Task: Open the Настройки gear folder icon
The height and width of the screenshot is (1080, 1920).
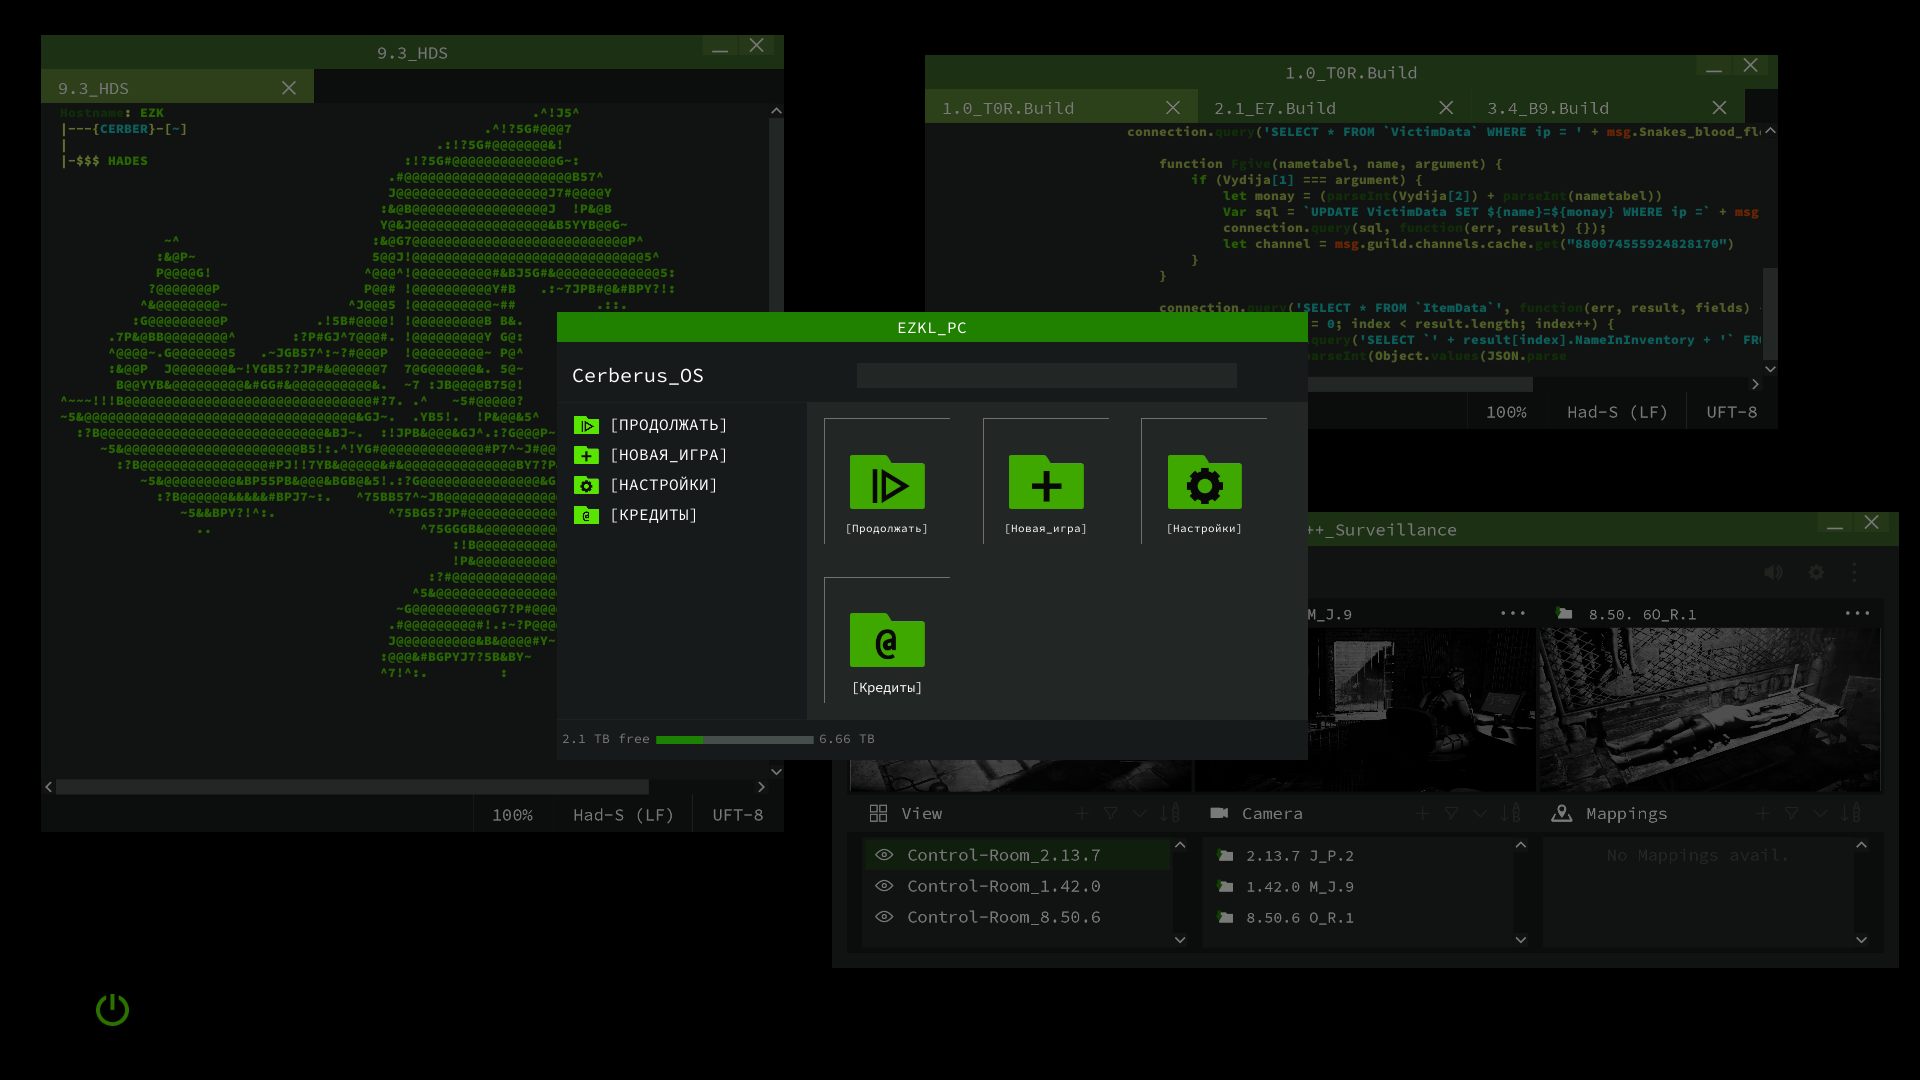Action: (x=1204, y=483)
